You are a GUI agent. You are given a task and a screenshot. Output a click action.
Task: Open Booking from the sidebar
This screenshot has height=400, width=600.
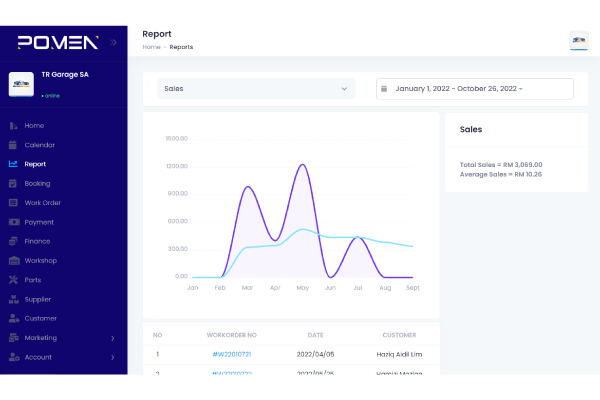pyautogui.click(x=38, y=184)
